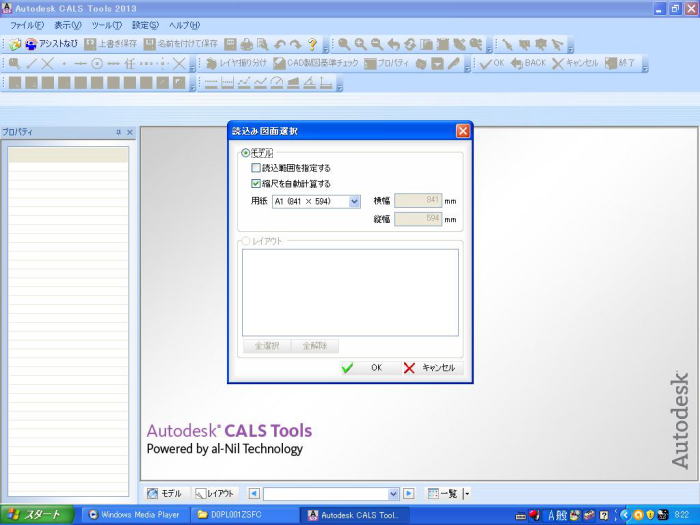The width and height of the screenshot is (700, 525).
Task: Click the 全解除 deselect-all button
Action: click(x=315, y=346)
